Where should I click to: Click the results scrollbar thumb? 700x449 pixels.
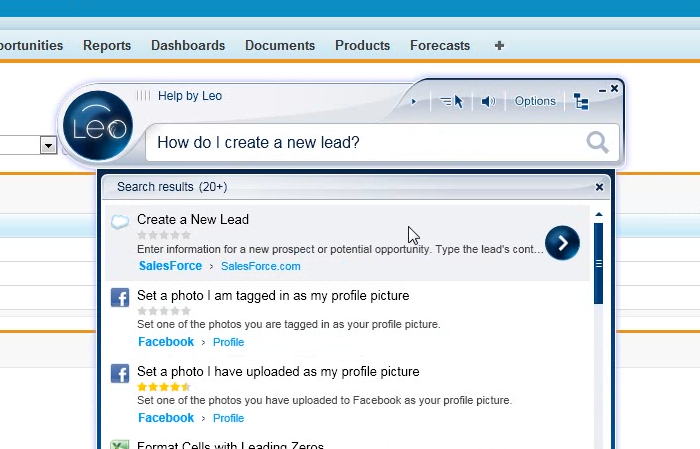tap(598, 262)
